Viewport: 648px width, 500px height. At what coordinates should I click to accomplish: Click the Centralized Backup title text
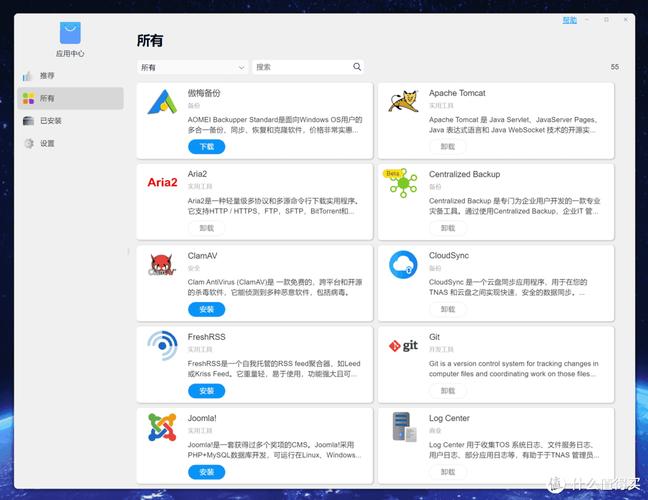coord(465,174)
